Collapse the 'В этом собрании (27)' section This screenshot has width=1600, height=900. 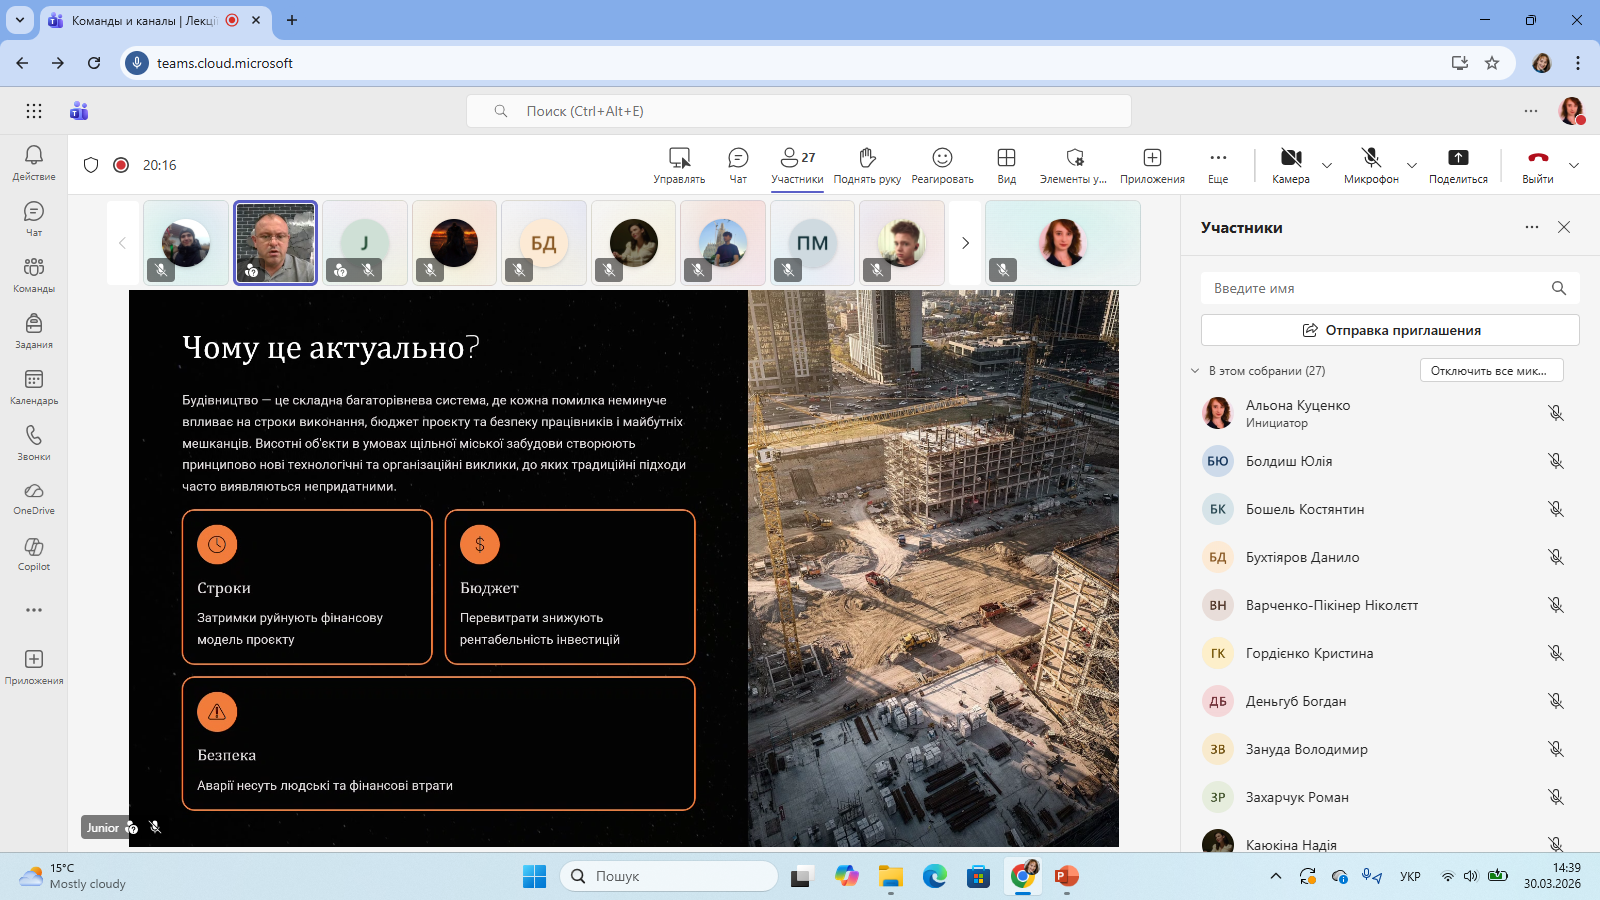[x=1195, y=371]
